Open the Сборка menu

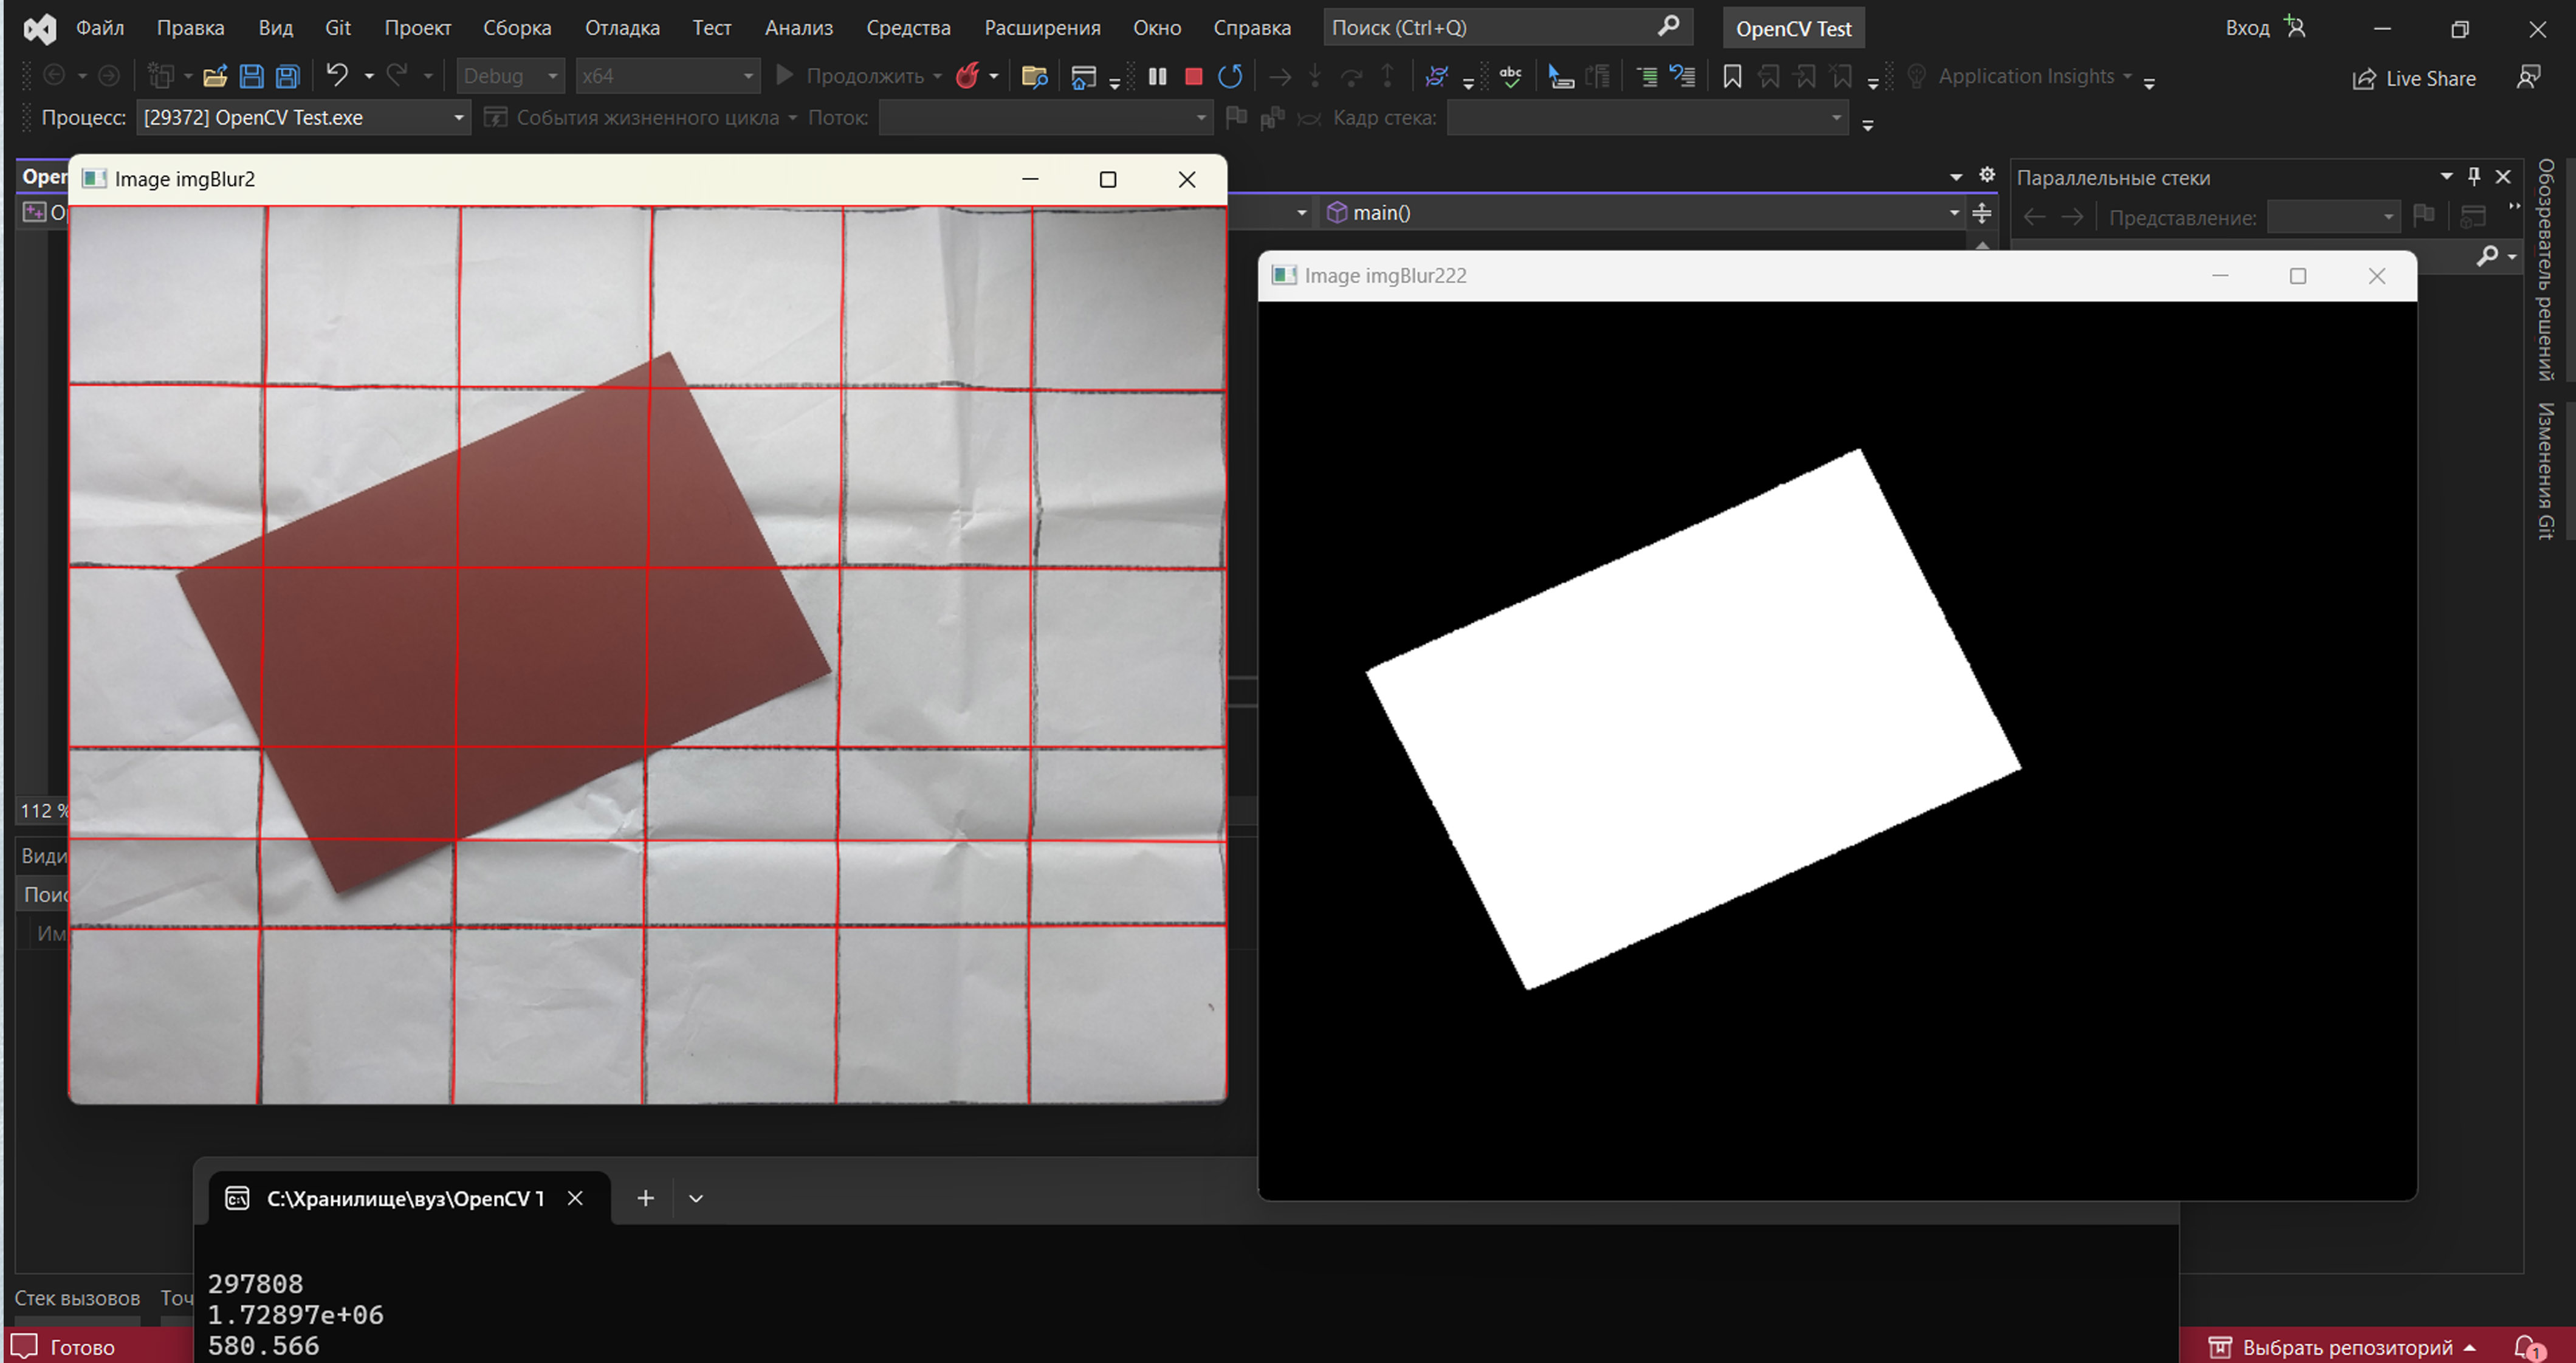point(517,28)
